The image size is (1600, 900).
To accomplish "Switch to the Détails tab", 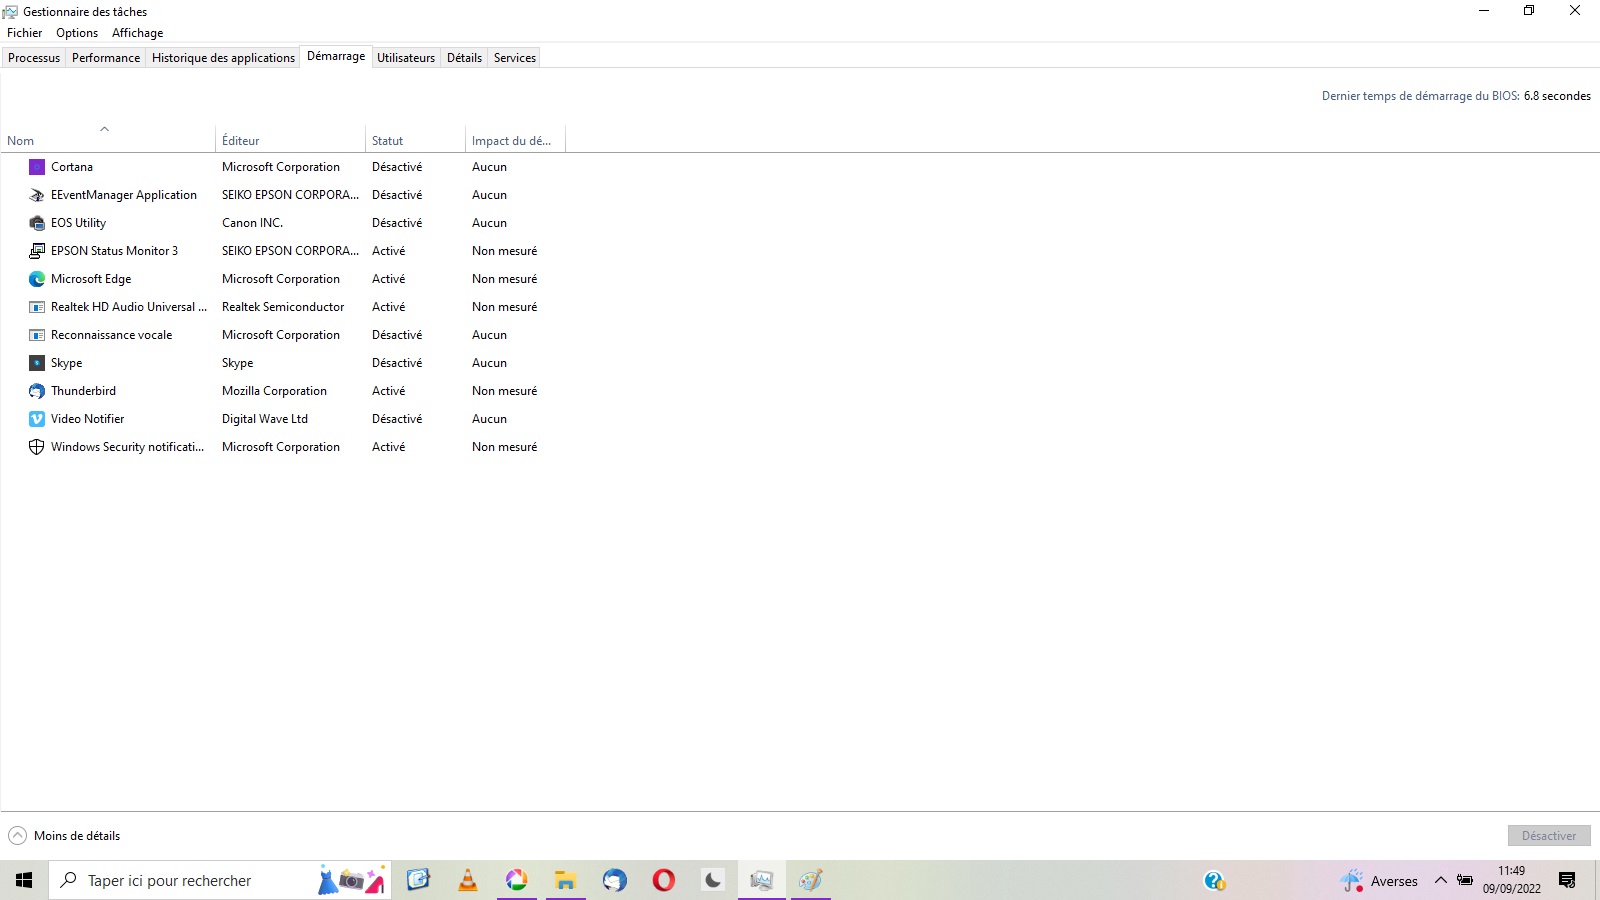I will pyautogui.click(x=464, y=58).
